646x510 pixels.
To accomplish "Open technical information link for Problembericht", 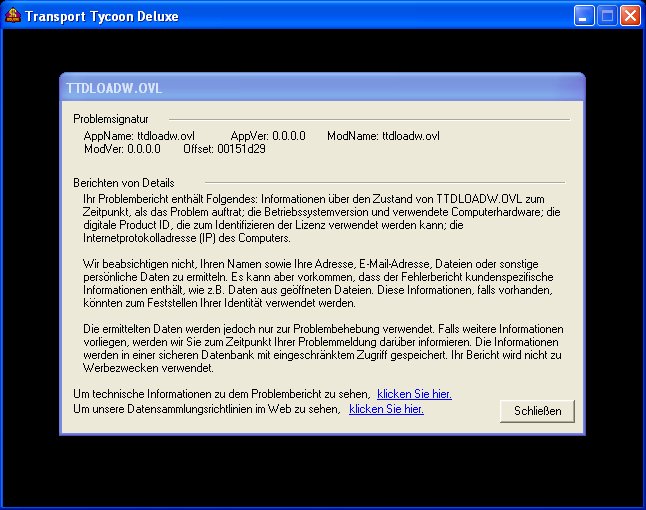I will (x=414, y=394).
